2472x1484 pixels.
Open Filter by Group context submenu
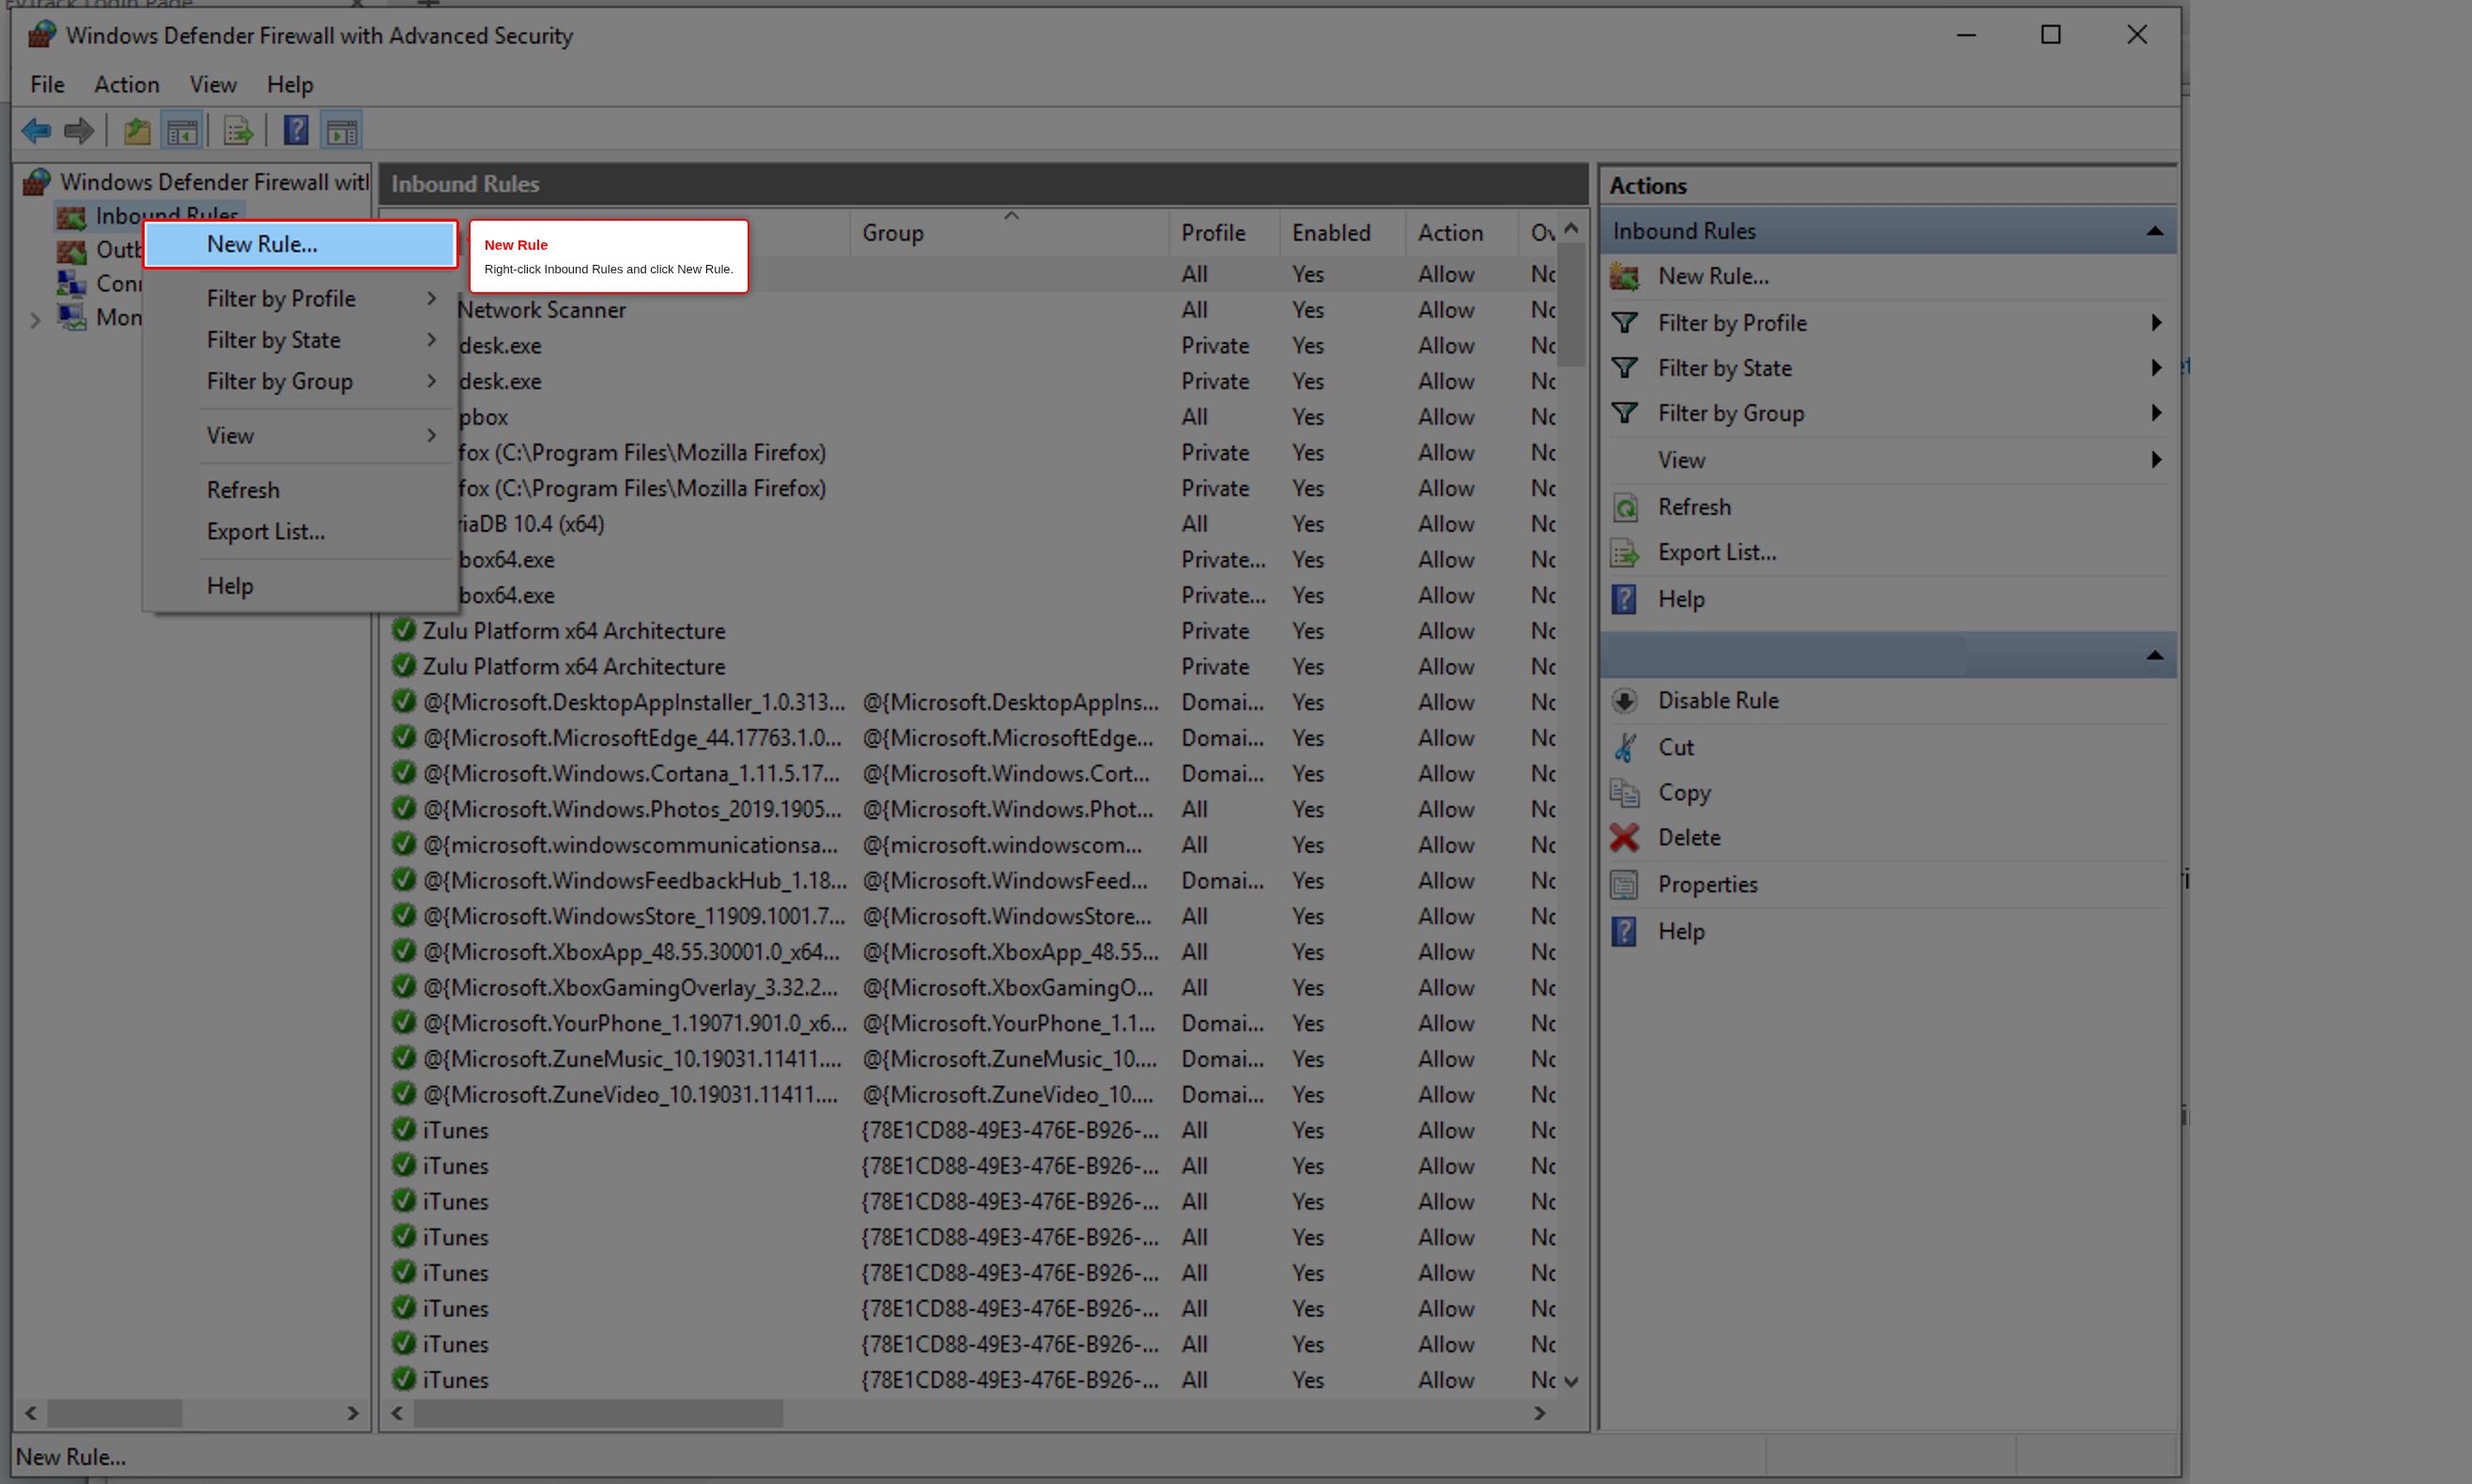(301, 381)
